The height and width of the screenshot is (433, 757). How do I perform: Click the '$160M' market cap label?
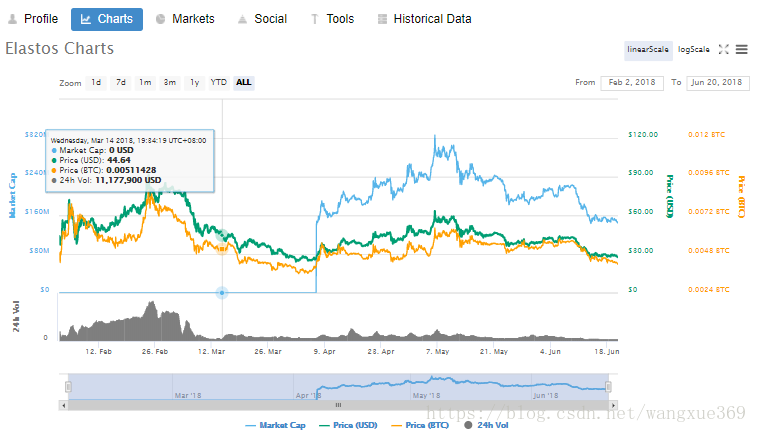(37, 211)
